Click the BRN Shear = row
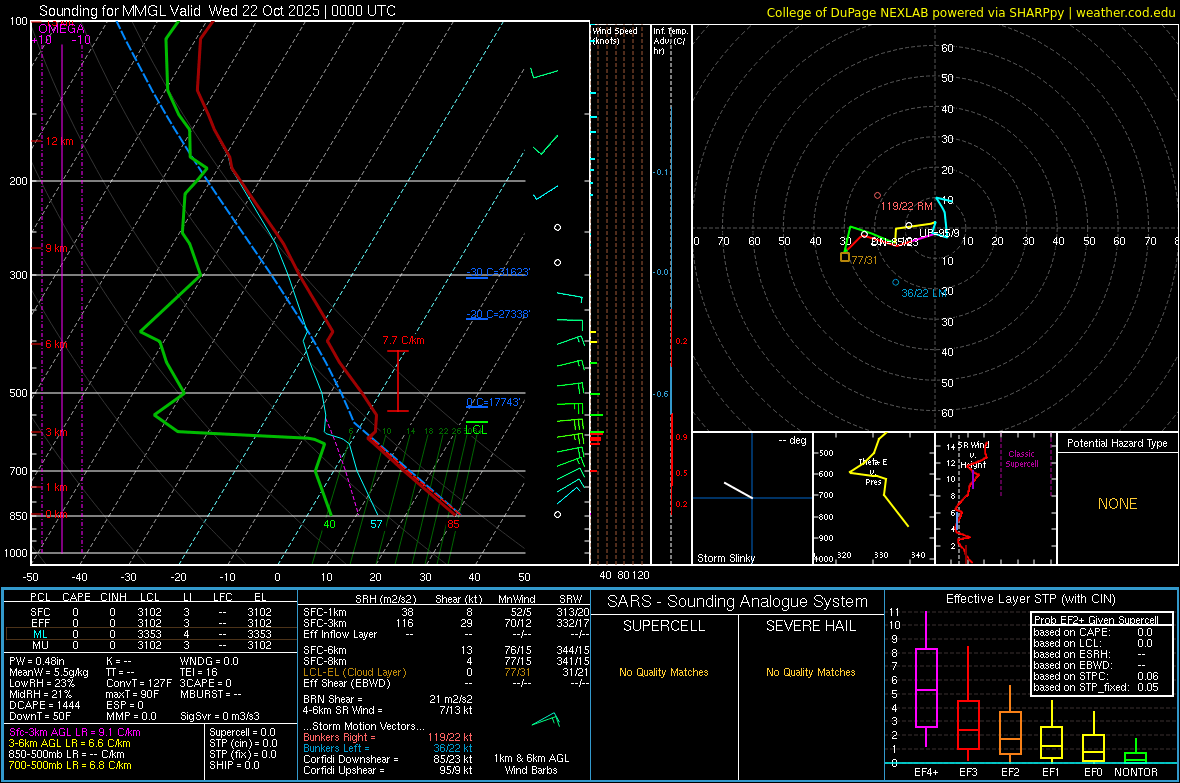The image size is (1180, 783). coord(388,699)
